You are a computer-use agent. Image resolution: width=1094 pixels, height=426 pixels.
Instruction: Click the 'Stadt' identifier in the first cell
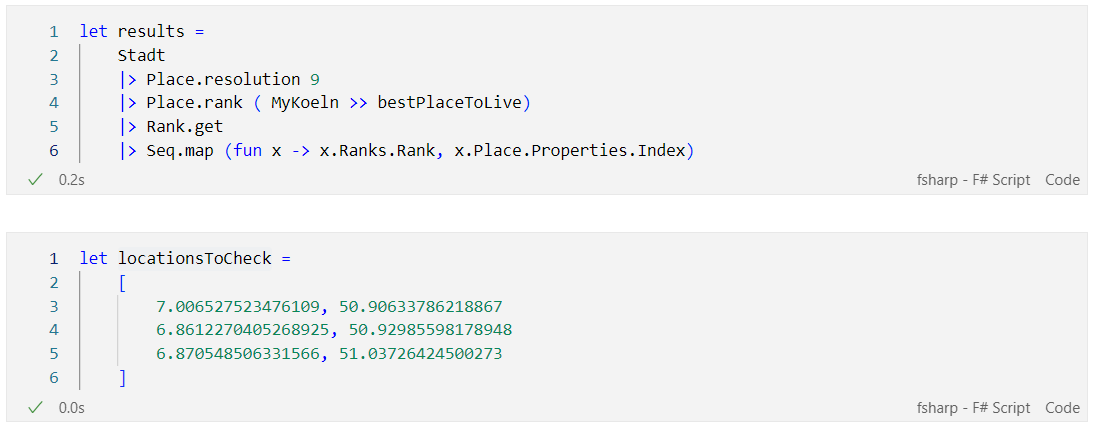click(x=142, y=55)
